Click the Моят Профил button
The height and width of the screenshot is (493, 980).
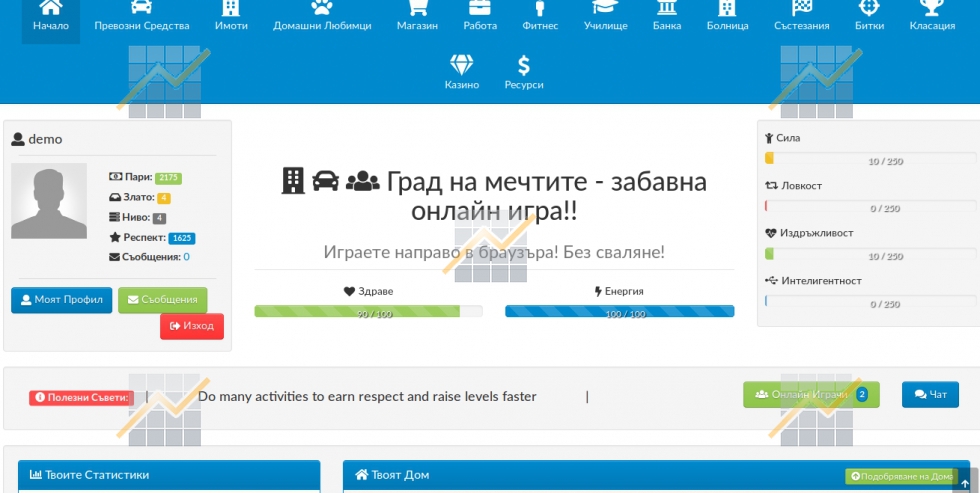tap(61, 300)
